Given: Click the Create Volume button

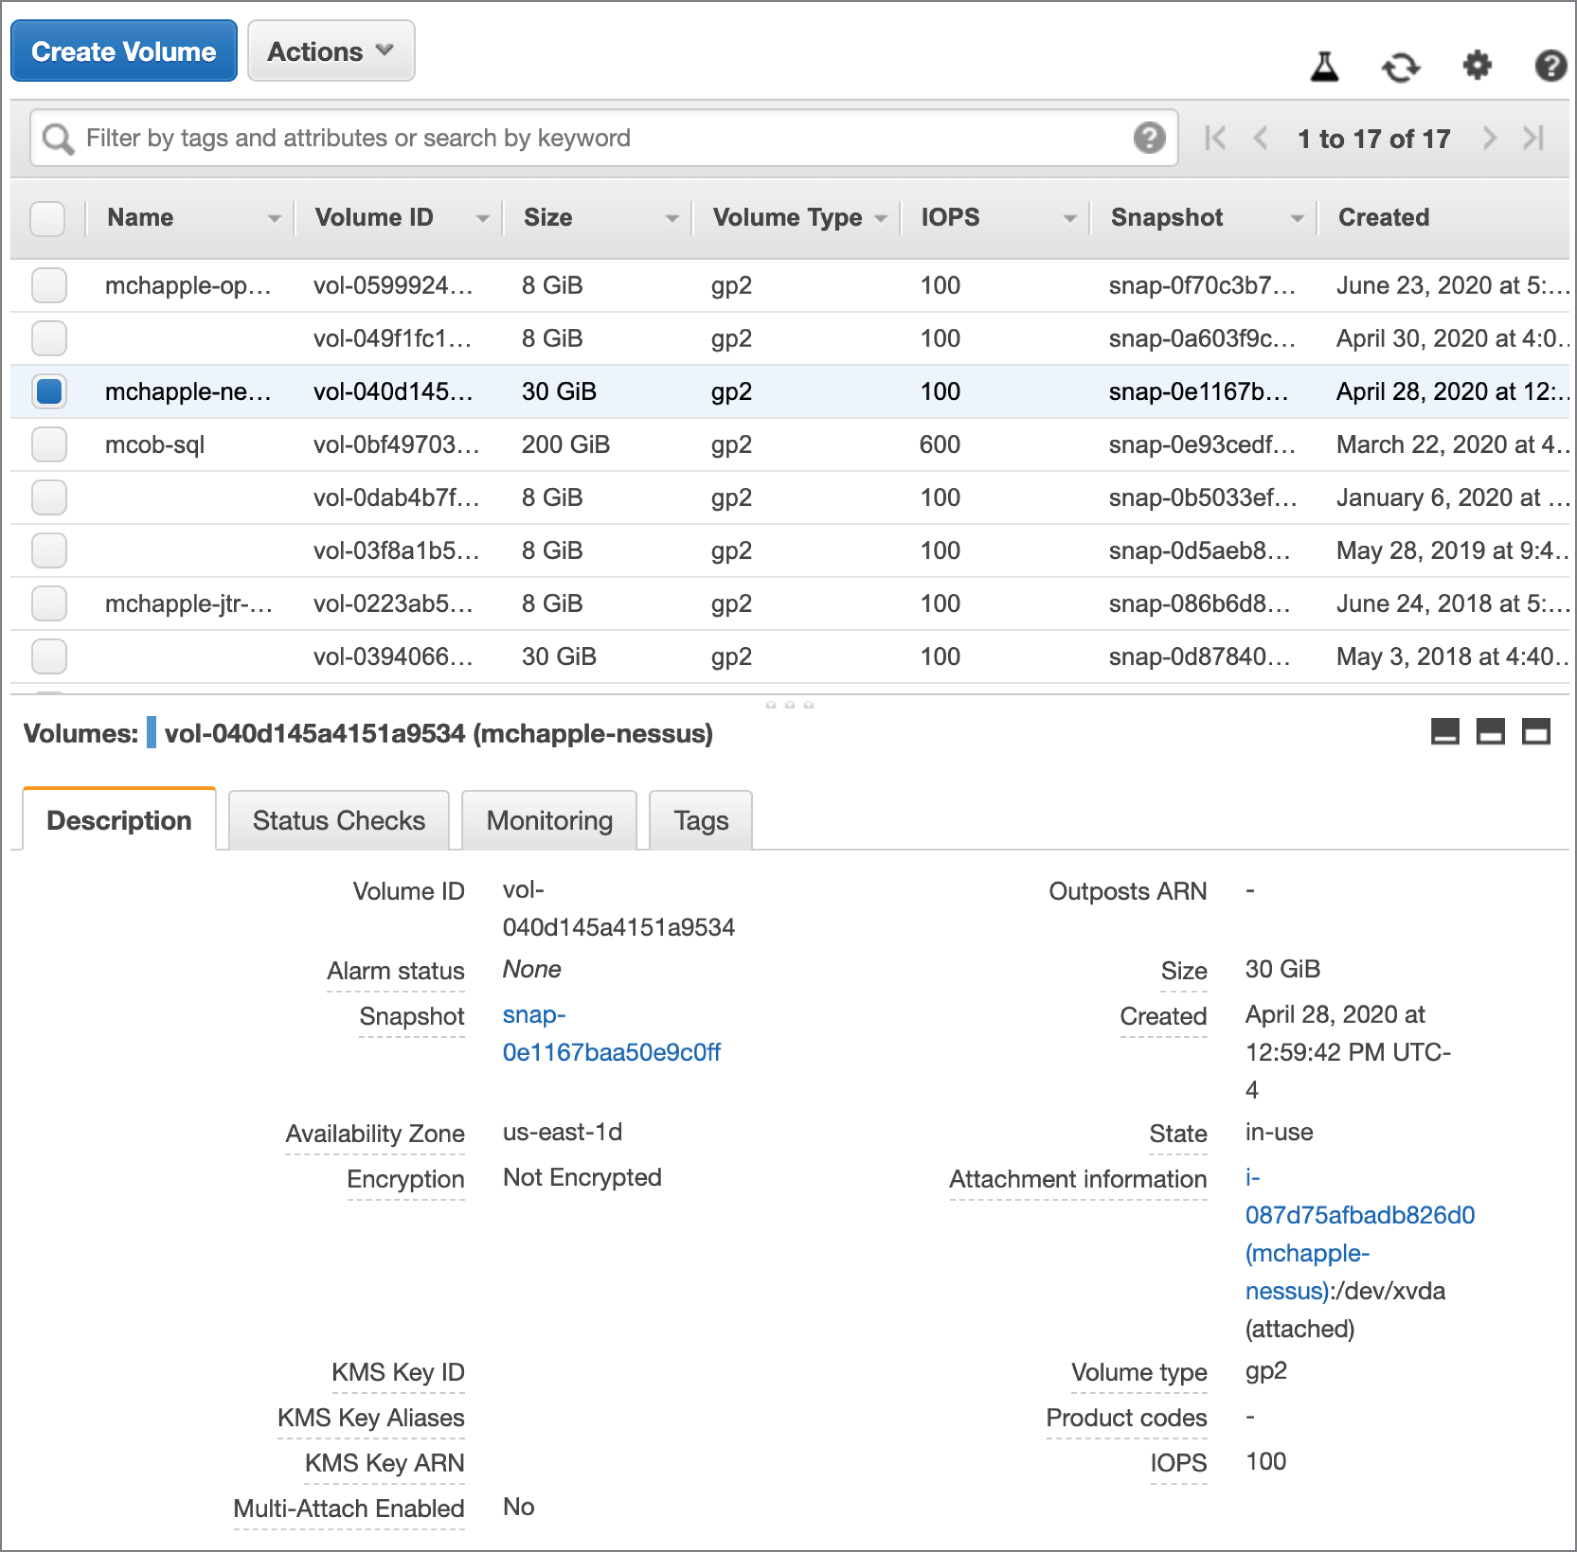Looking at the screenshot, I should 124,51.
